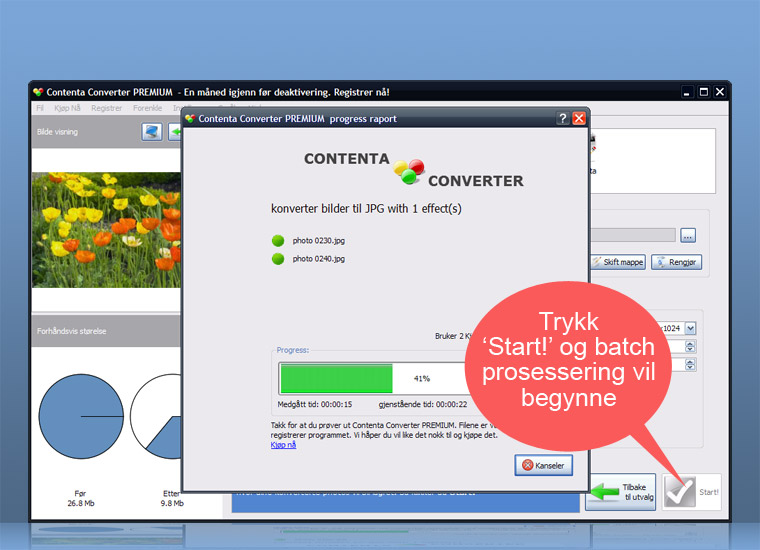Click the Start! checkmark button
Image resolution: width=760 pixels, height=550 pixels.
[691, 492]
